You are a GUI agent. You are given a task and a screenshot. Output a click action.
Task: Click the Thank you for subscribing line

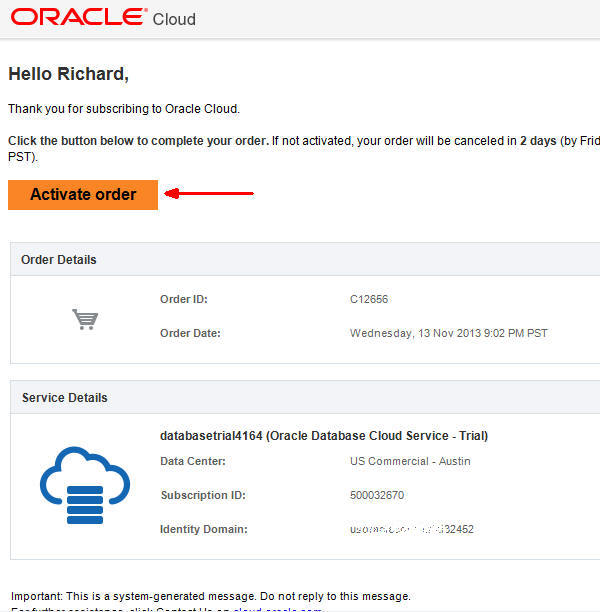(x=124, y=108)
